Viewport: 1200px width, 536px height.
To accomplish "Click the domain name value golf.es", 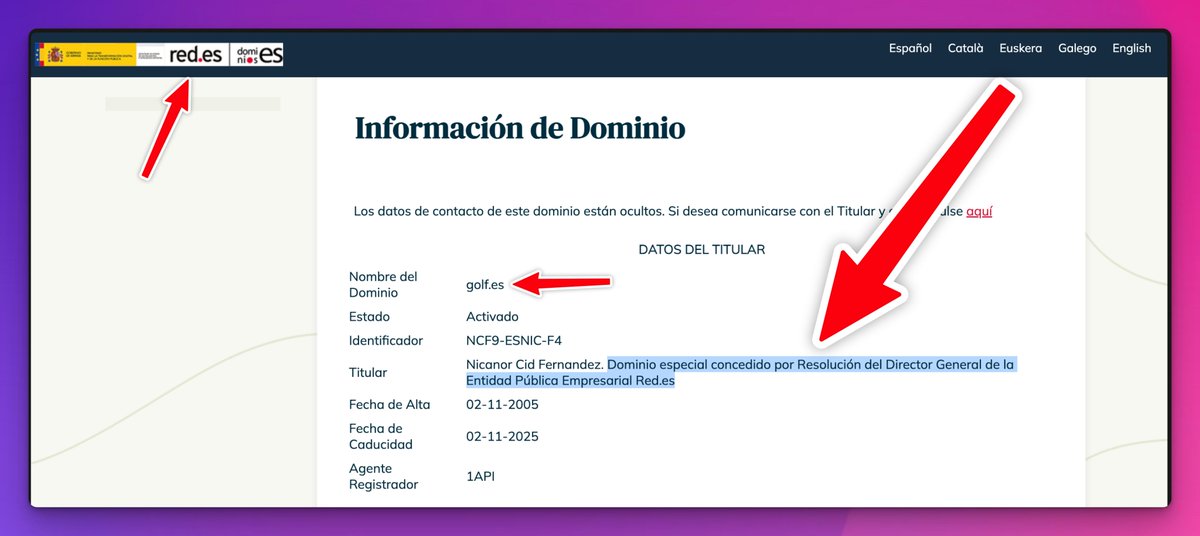I will 485,285.
